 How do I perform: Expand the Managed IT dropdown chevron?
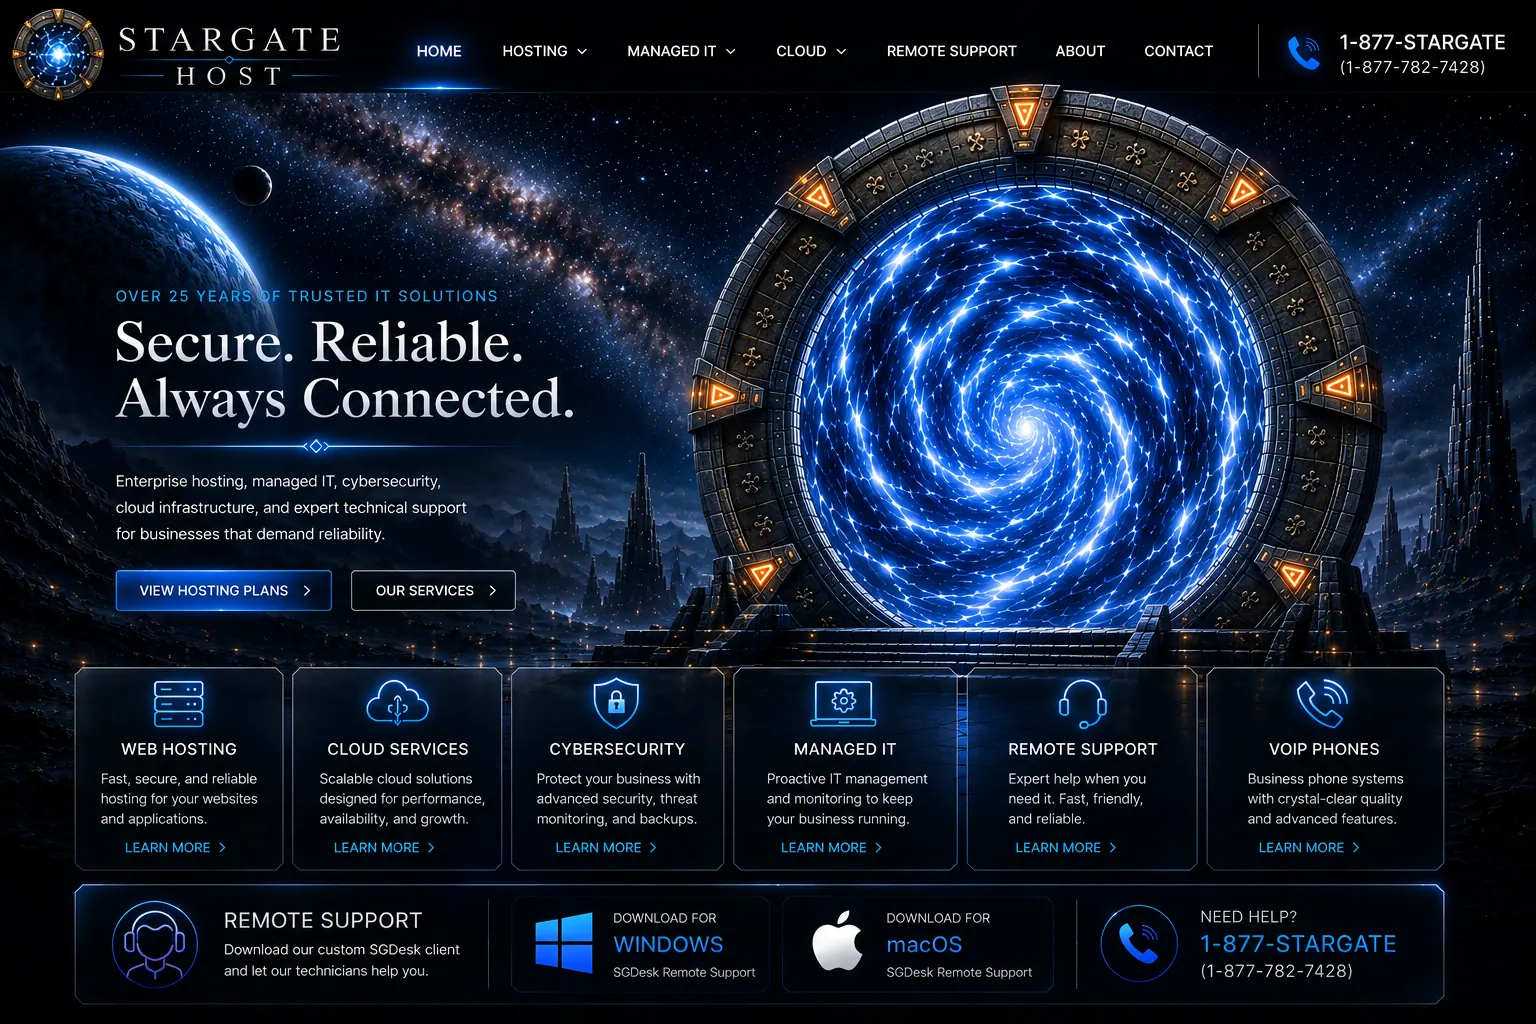point(731,52)
